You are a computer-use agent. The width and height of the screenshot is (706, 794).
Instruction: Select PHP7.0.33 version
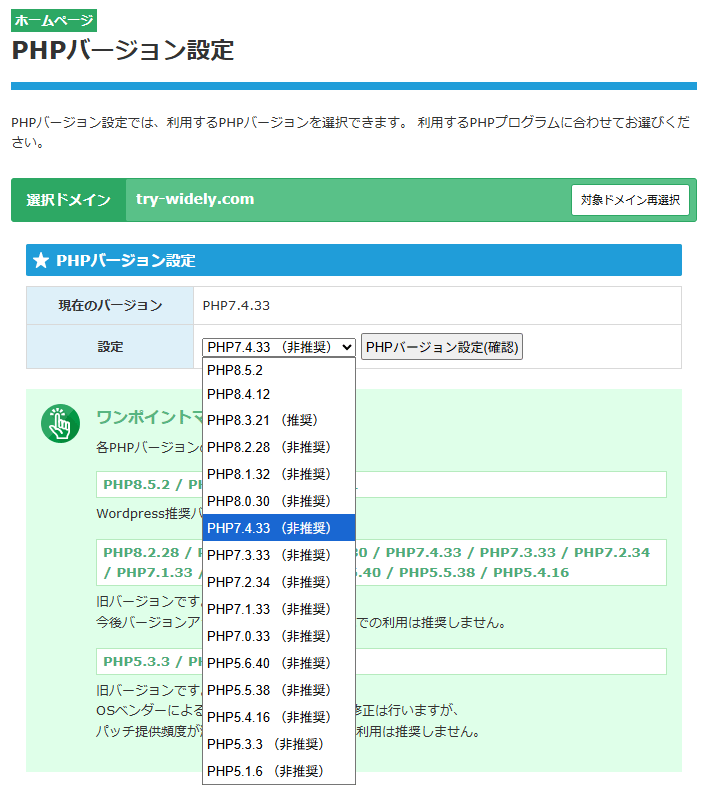278,636
